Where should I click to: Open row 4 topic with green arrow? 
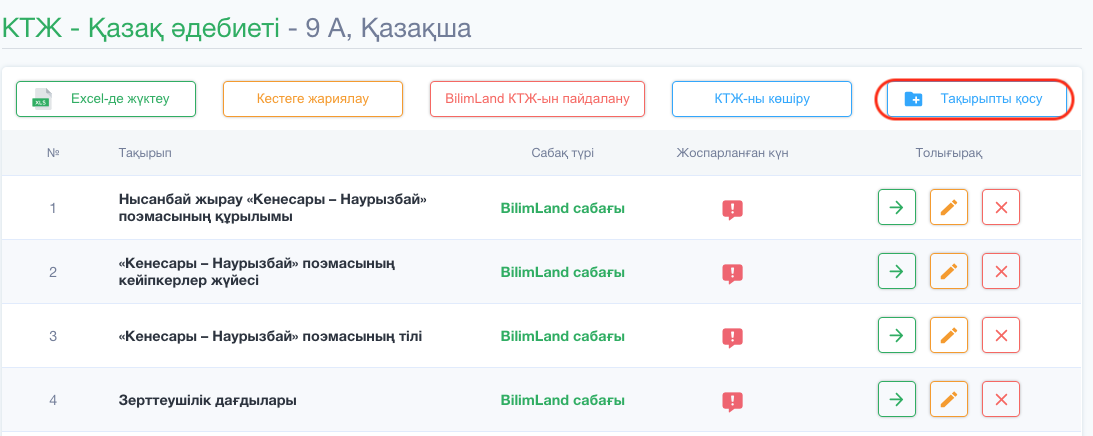[x=897, y=400]
